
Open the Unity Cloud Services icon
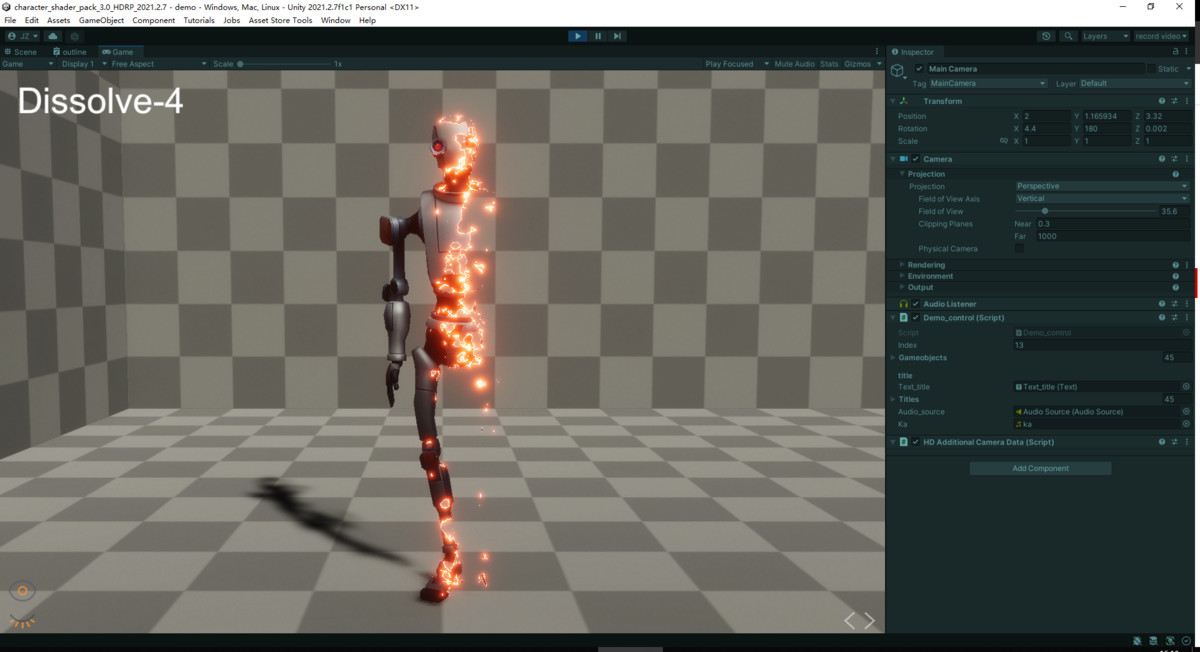pos(52,35)
